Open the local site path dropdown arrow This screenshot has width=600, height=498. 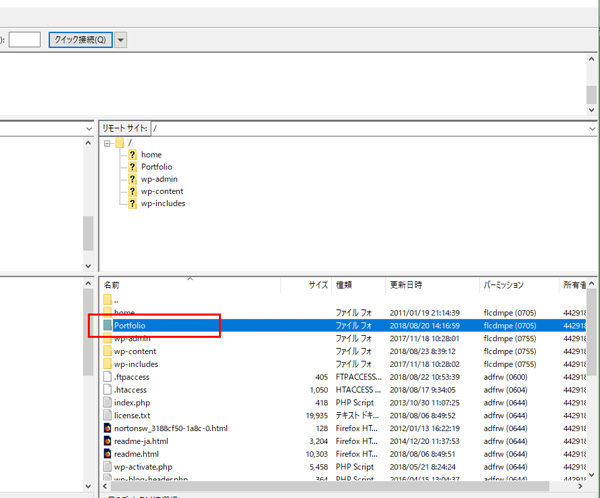coord(89,129)
